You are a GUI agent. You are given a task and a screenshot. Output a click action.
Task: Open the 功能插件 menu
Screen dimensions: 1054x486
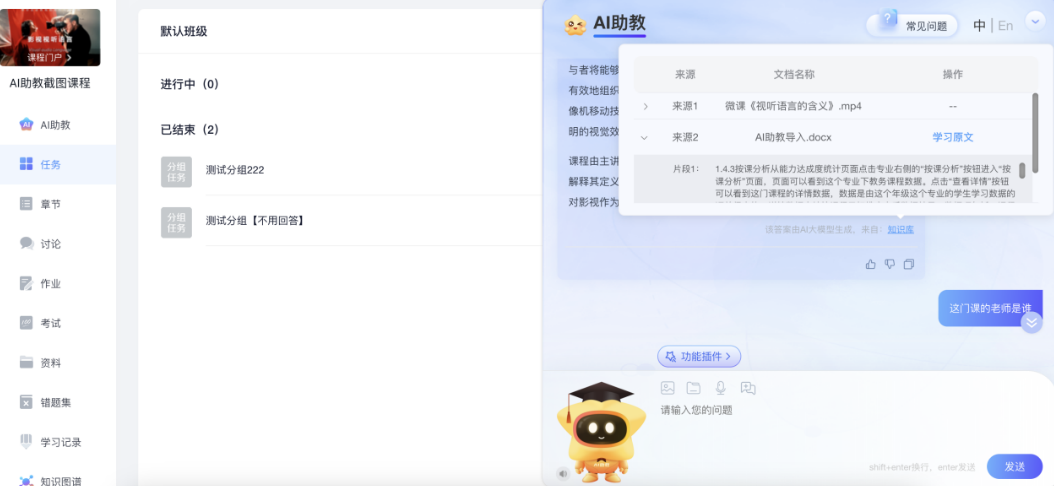(x=699, y=356)
